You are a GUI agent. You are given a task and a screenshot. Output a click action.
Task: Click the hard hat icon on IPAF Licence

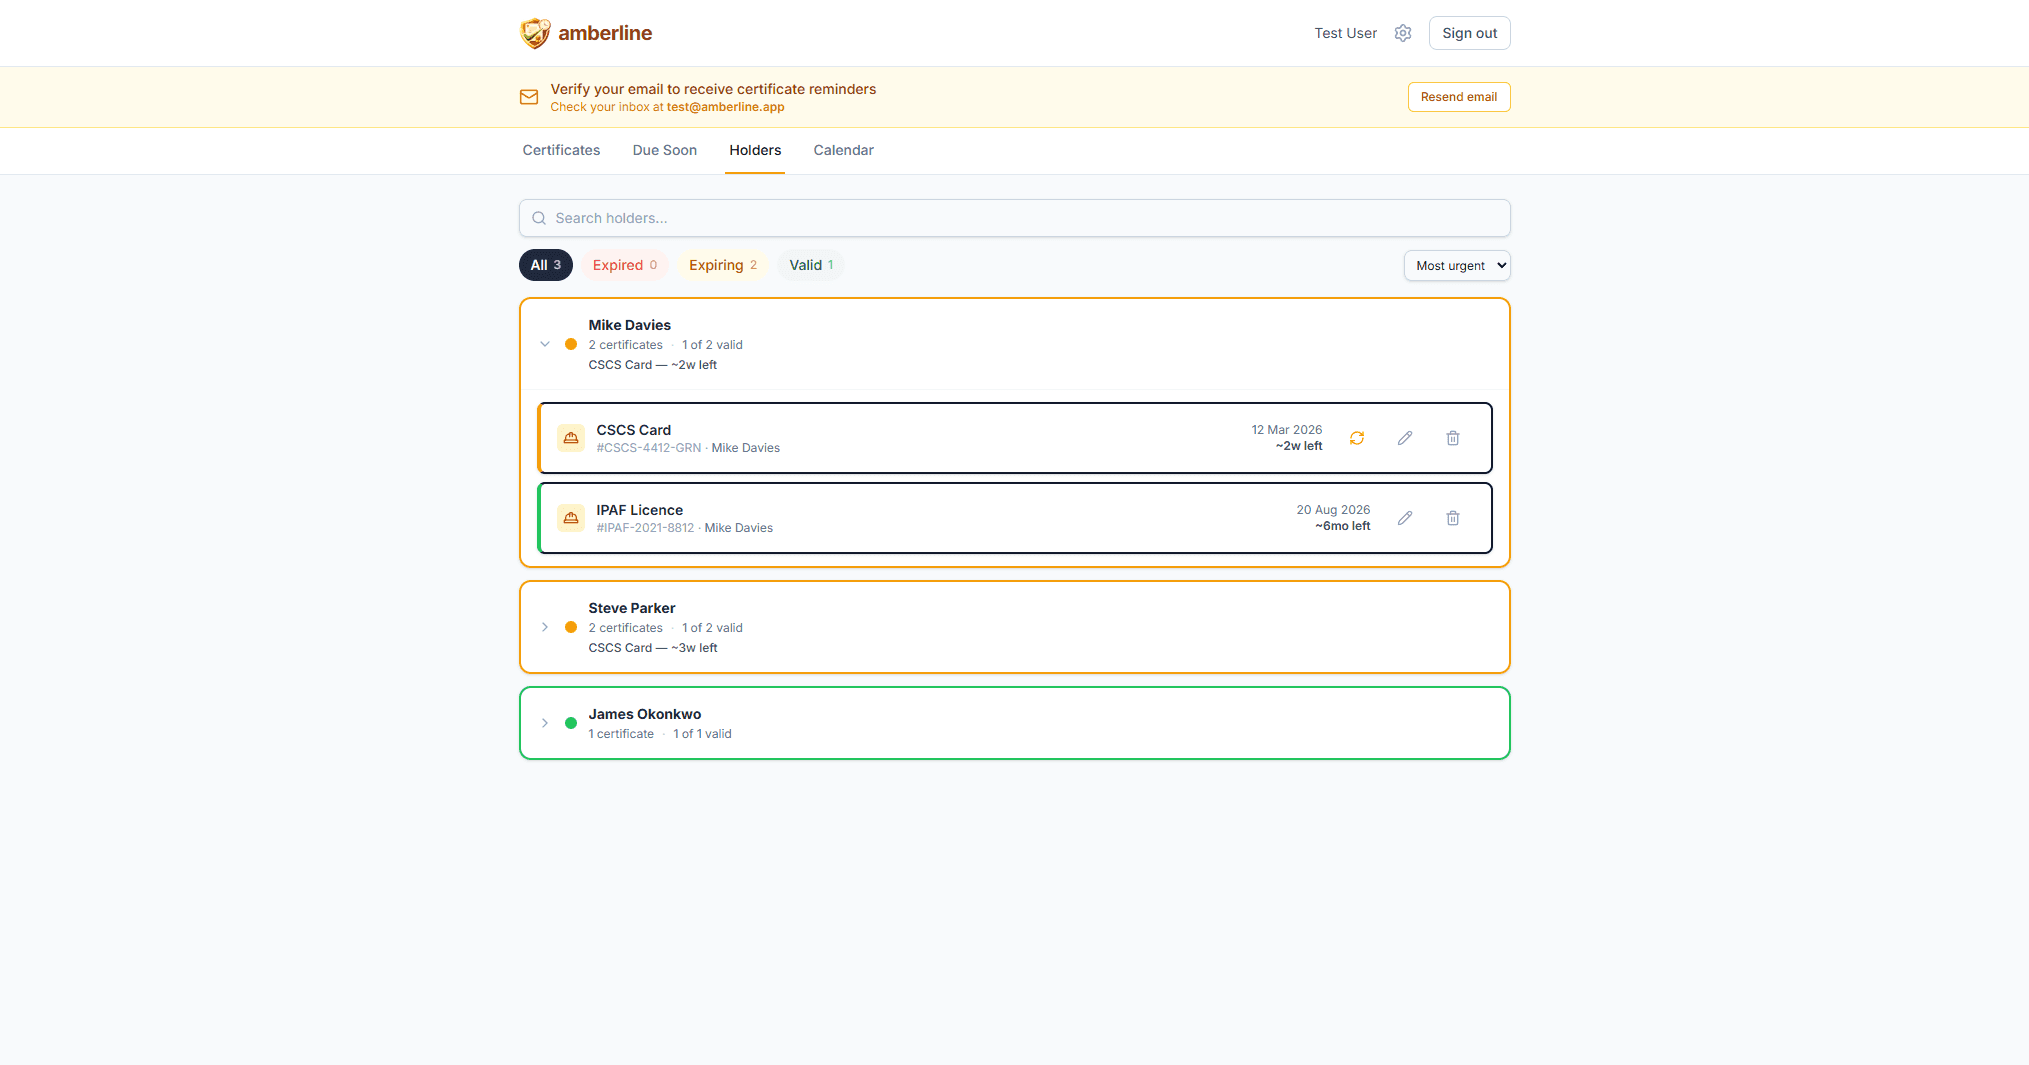tap(571, 518)
